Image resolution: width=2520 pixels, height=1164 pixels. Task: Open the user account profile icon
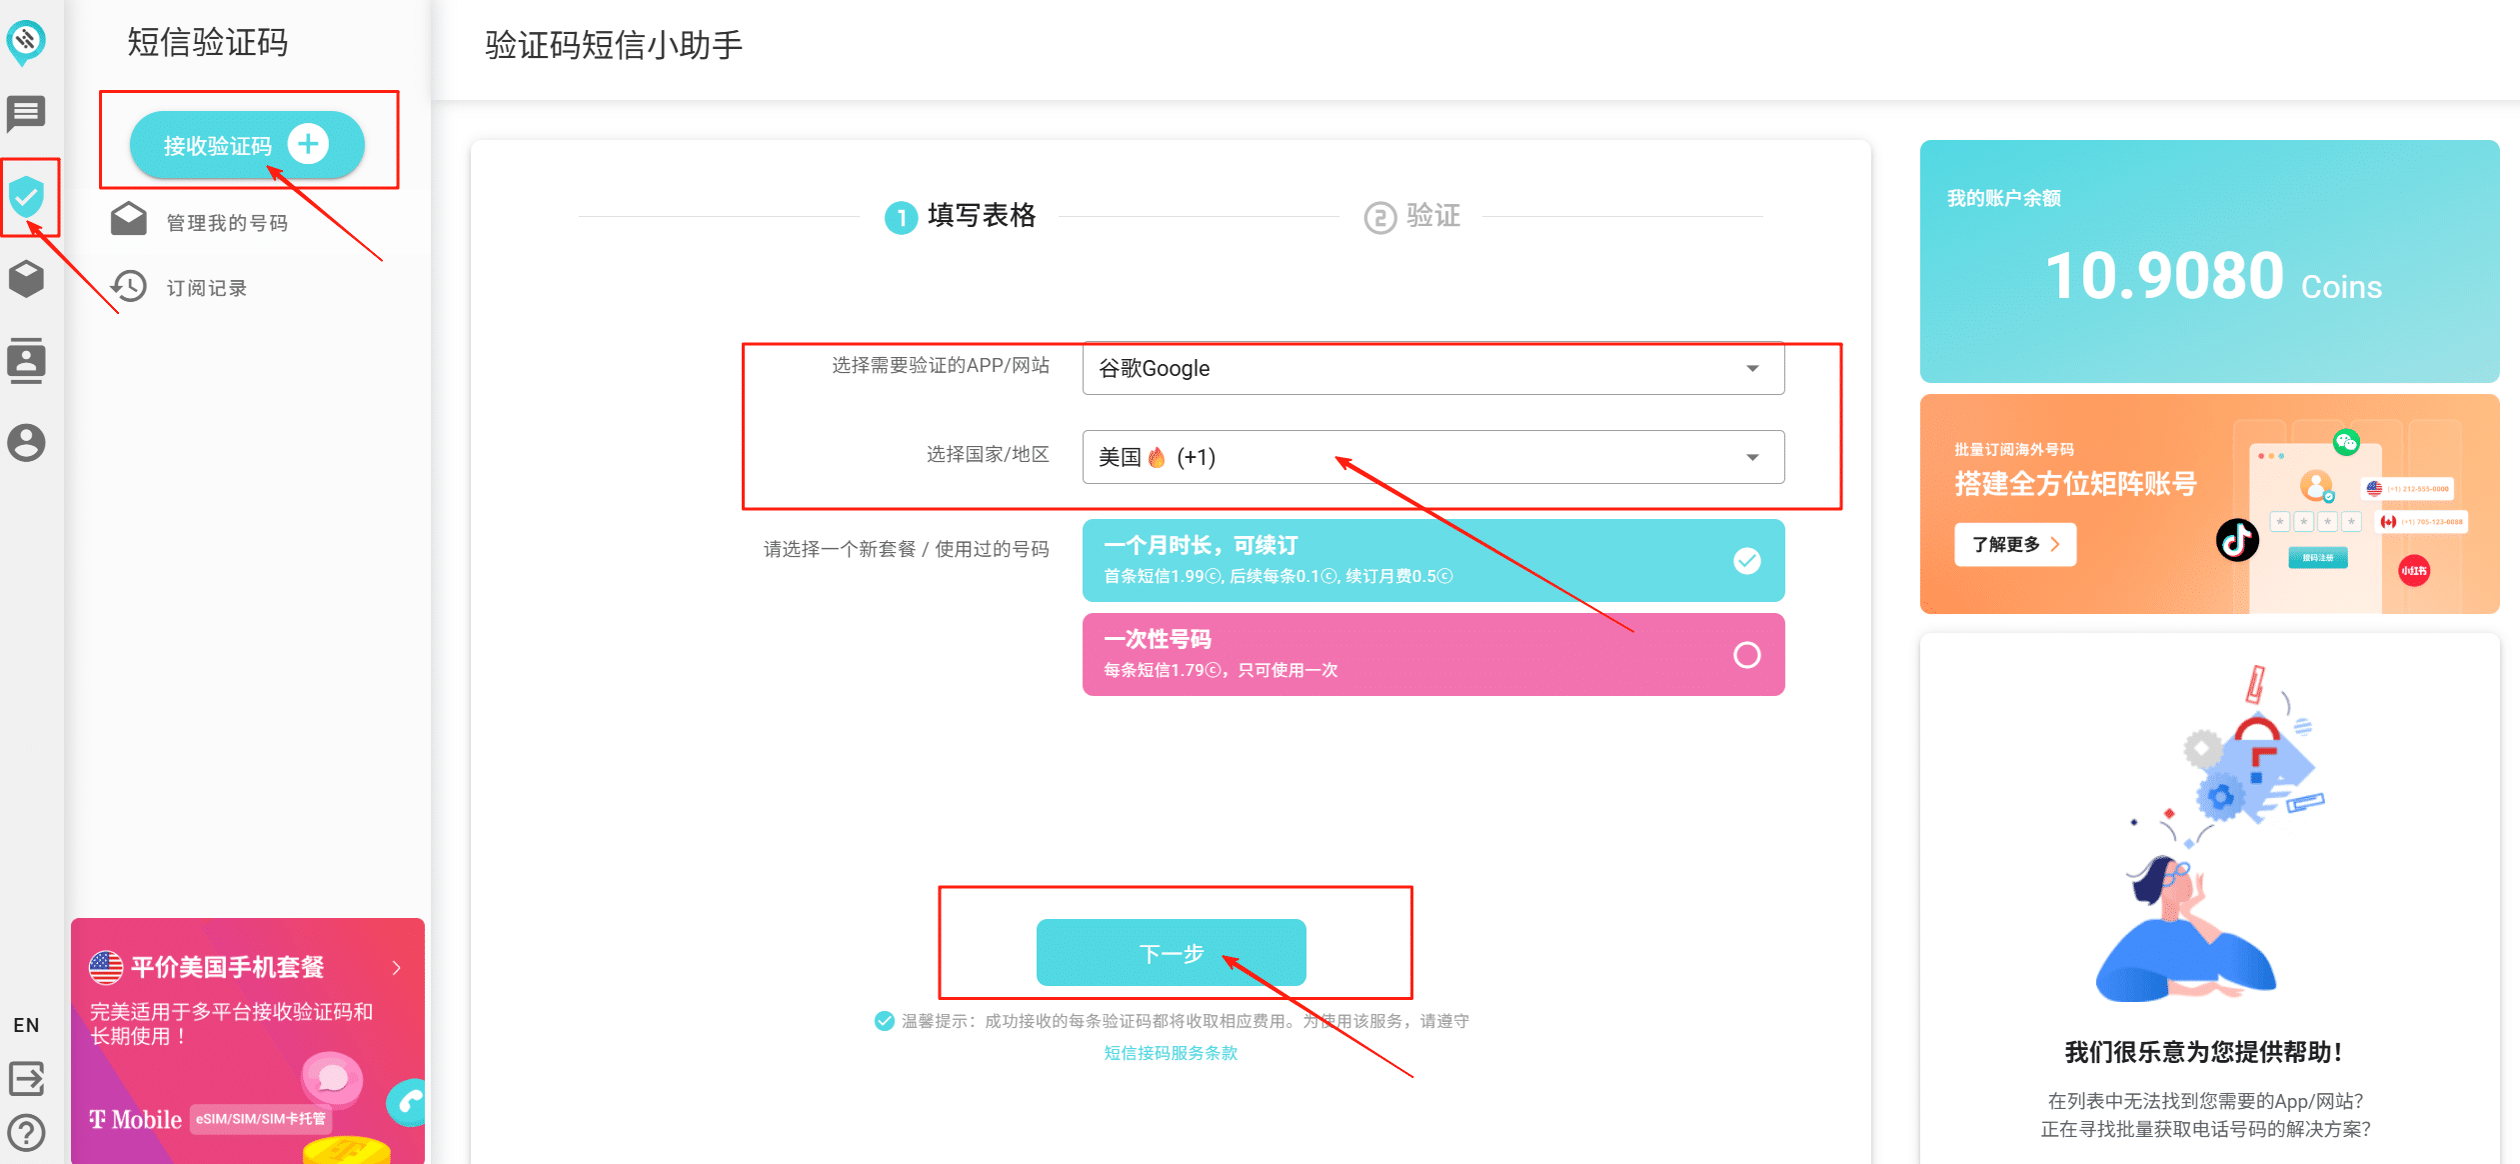click(x=26, y=442)
